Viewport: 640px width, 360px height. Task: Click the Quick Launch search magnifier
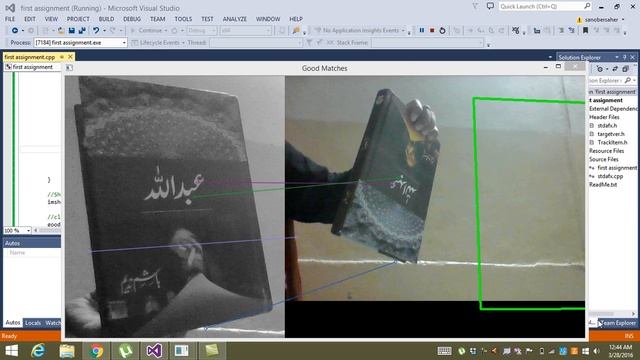(x=587, y=6)
